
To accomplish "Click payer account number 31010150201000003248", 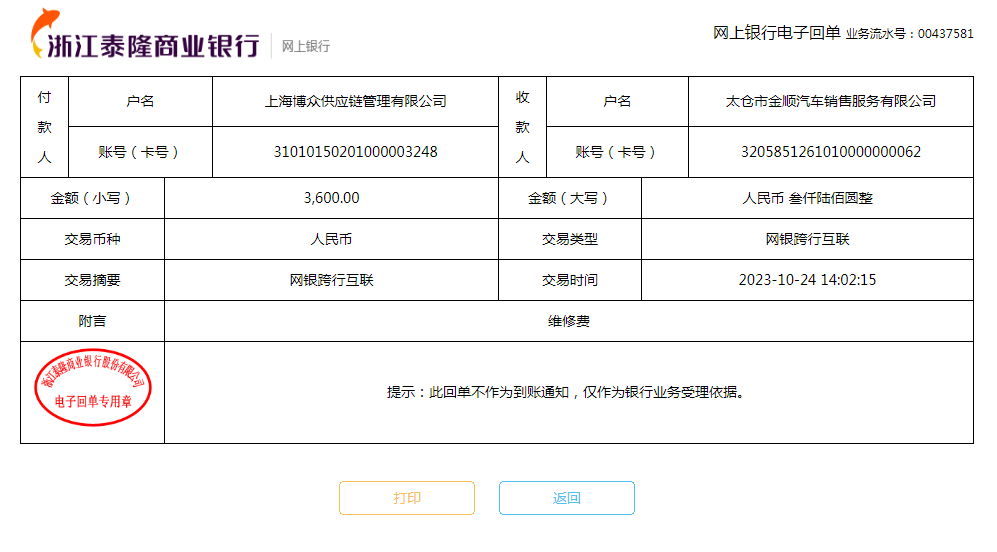I will click(x=355, y=152).
